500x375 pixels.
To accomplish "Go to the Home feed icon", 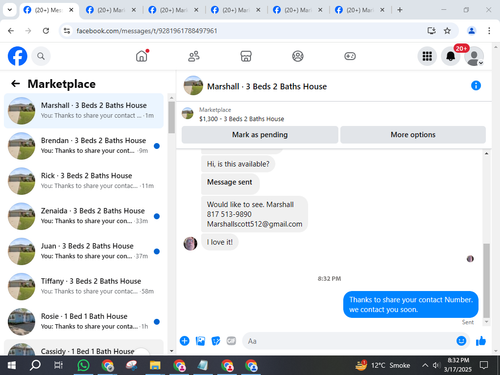I will (x=142, y=56).
